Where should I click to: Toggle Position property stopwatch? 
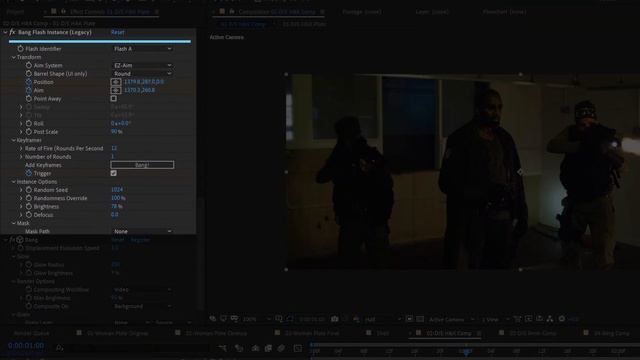click(29, 82)
